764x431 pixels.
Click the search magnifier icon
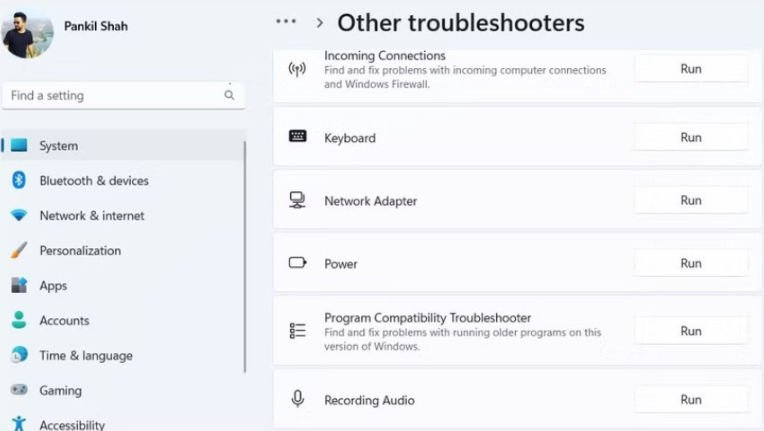click(x=229, y=96)
